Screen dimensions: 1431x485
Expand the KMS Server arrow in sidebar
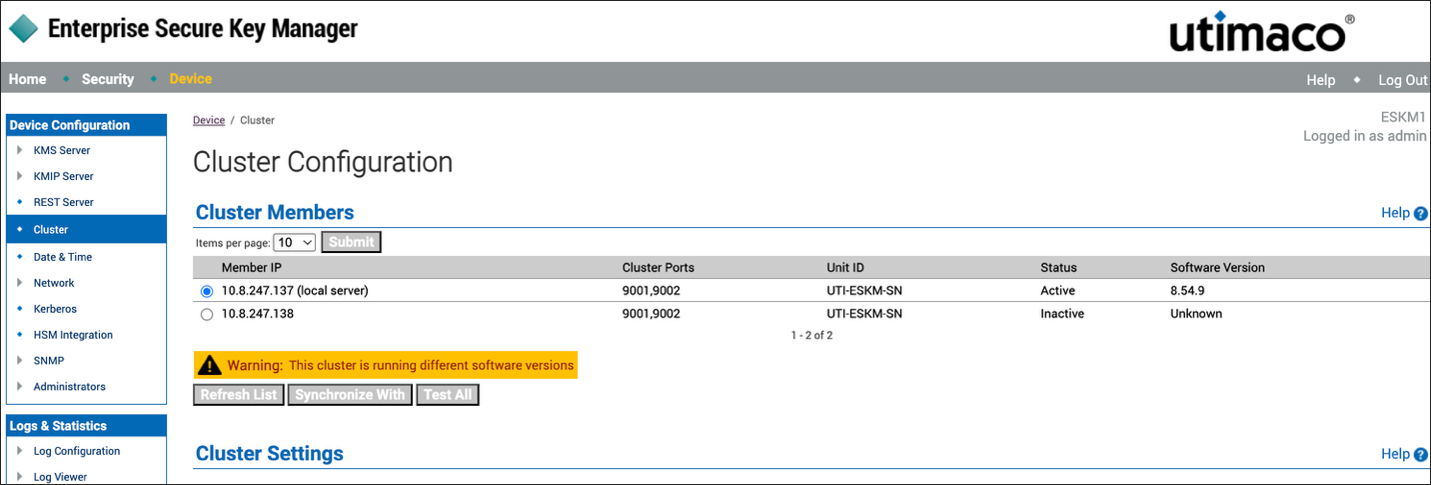(20, 150)
